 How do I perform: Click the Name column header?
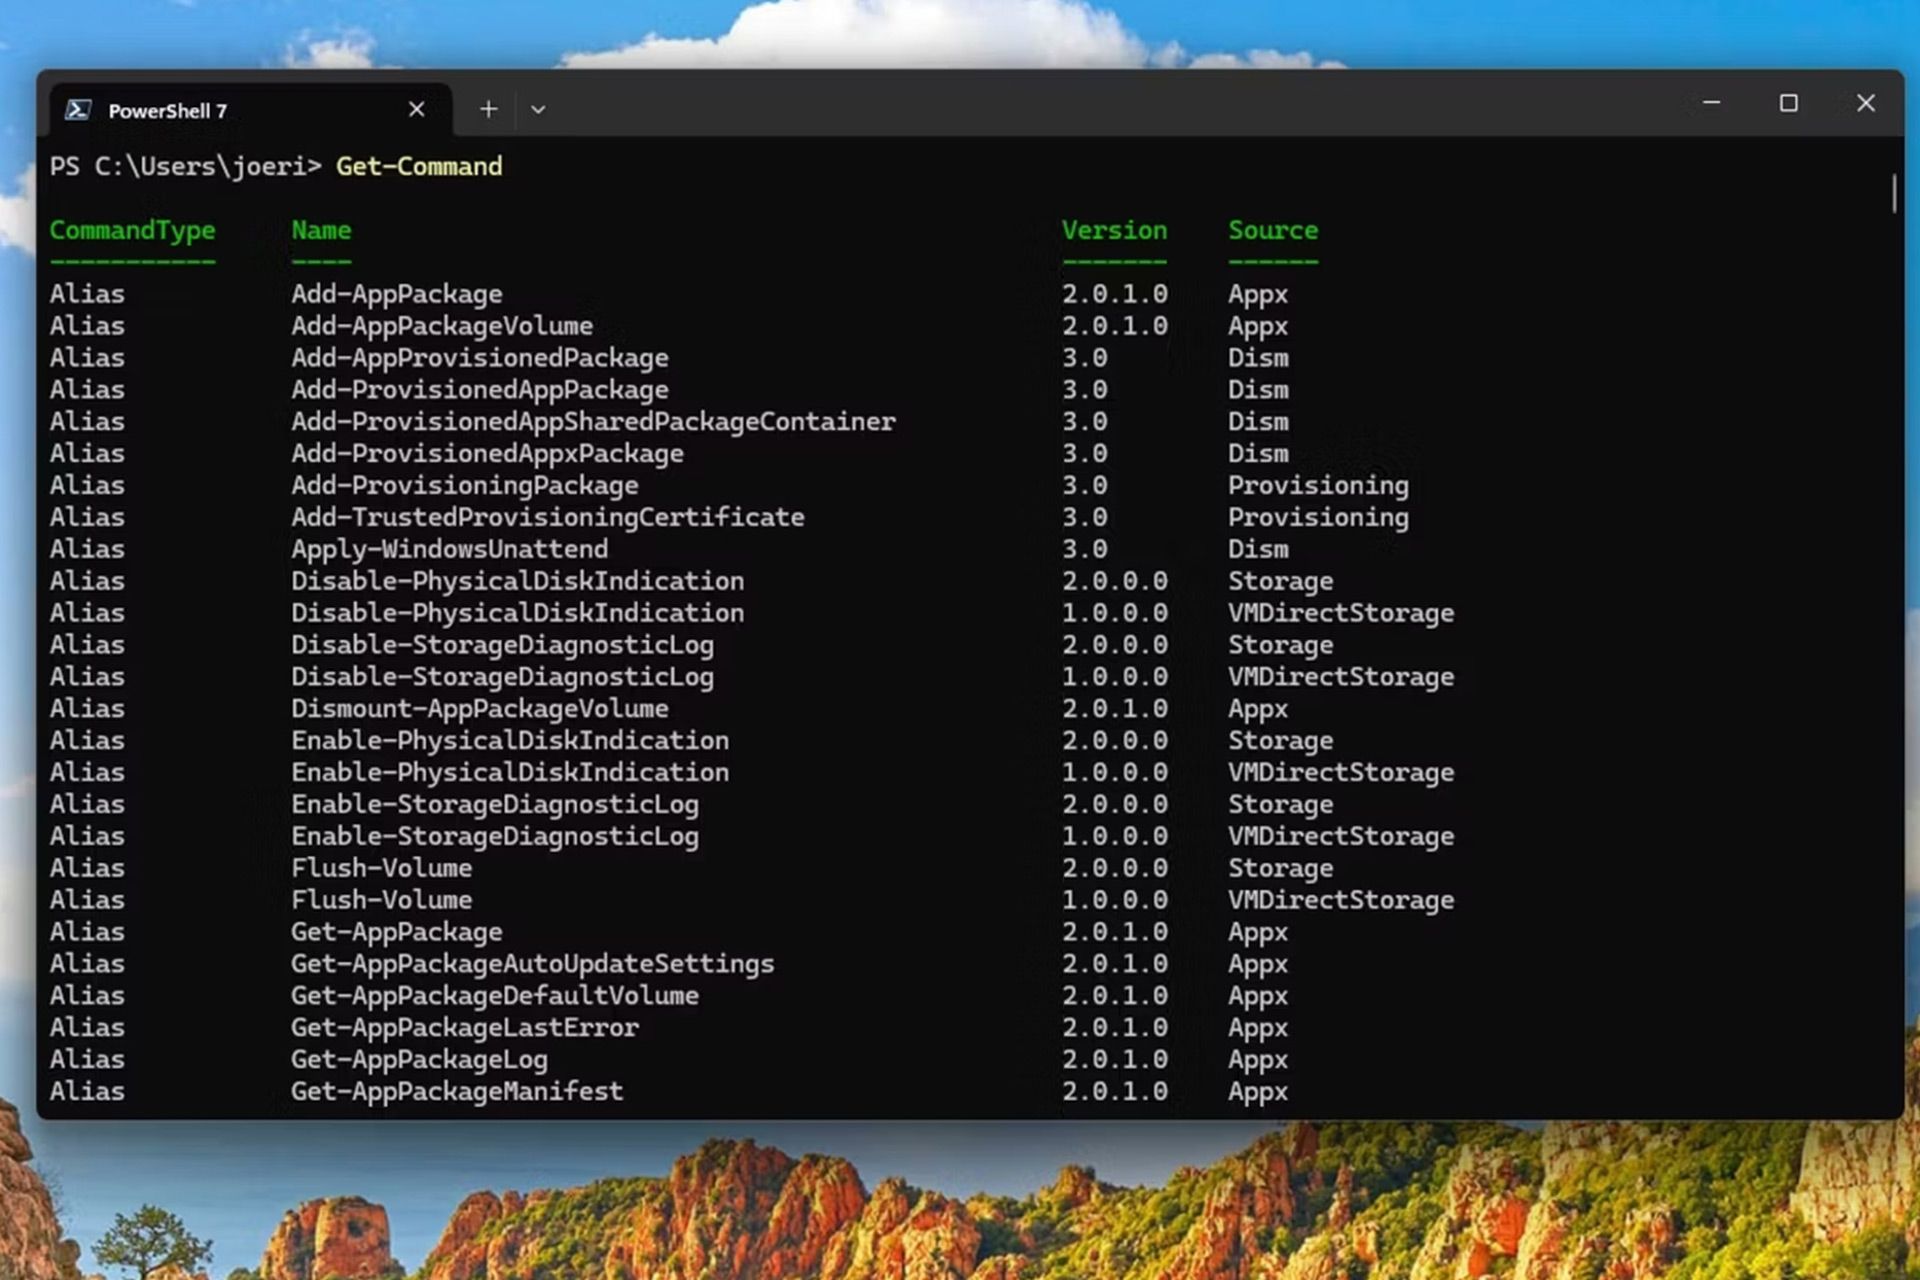(320, 230)
